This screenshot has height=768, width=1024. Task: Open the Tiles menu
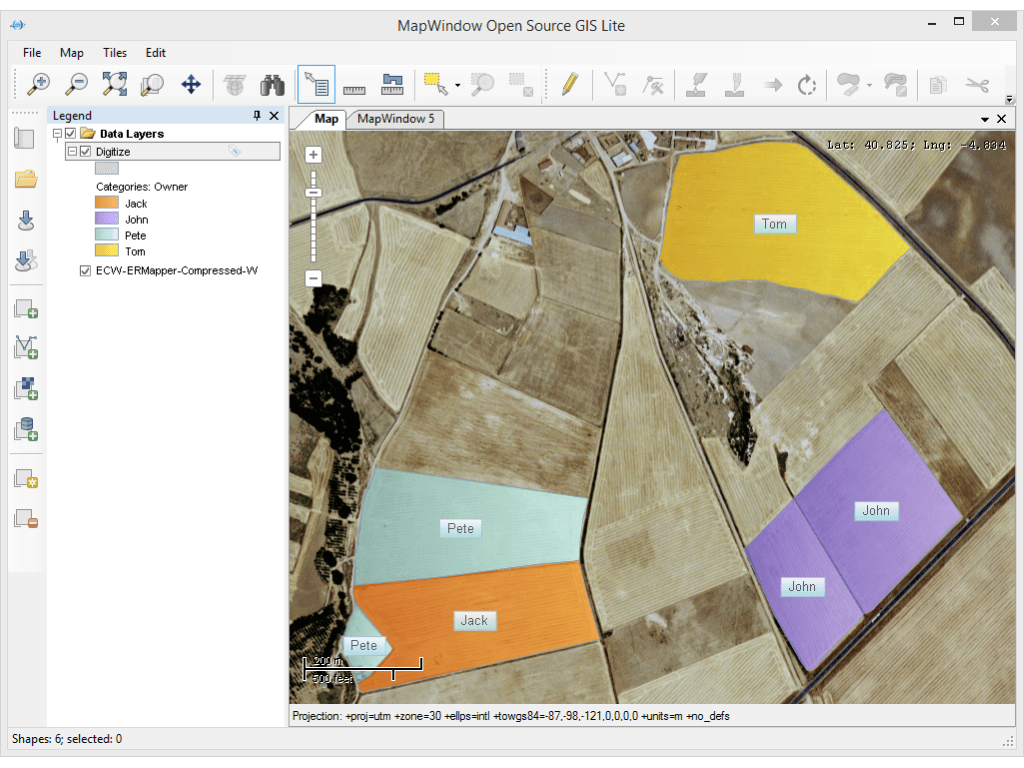[x=114, y=53]
